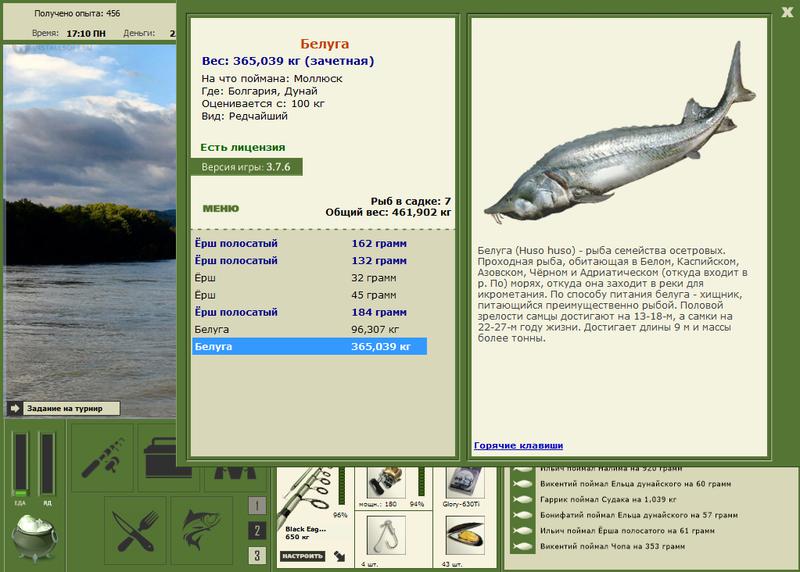The height and width of the screenshot is (572, 800).
Task: Click the Белуга title heading
Action: [324, 44]
